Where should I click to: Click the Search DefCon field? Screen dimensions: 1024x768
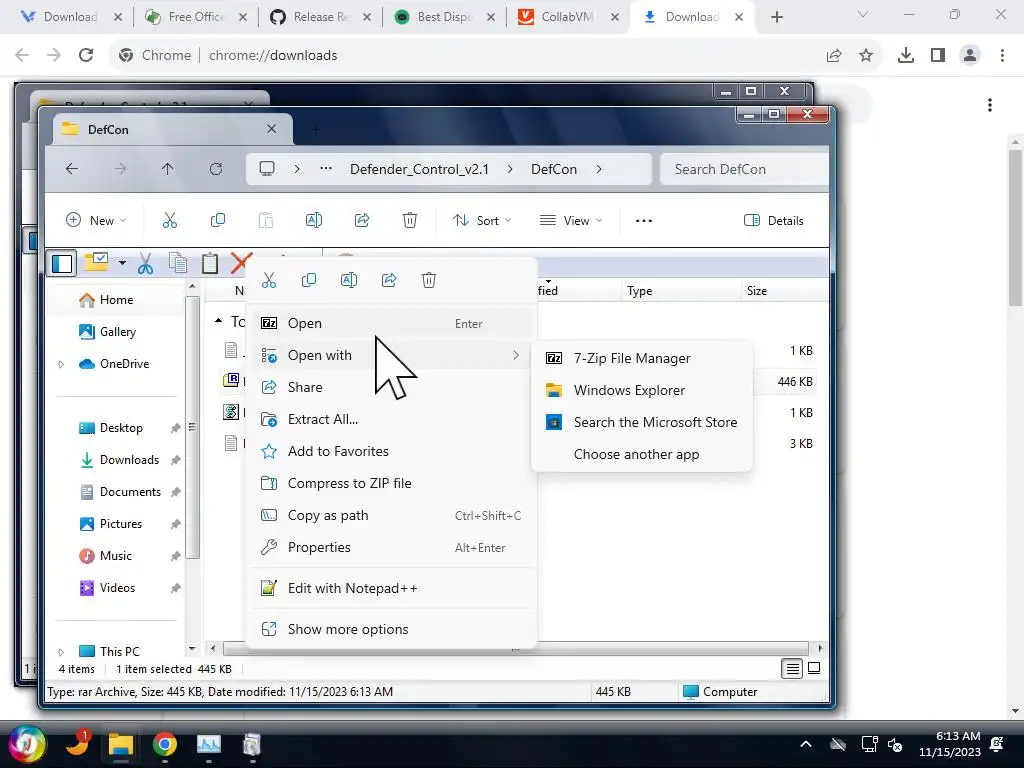(x=744, y=169)
